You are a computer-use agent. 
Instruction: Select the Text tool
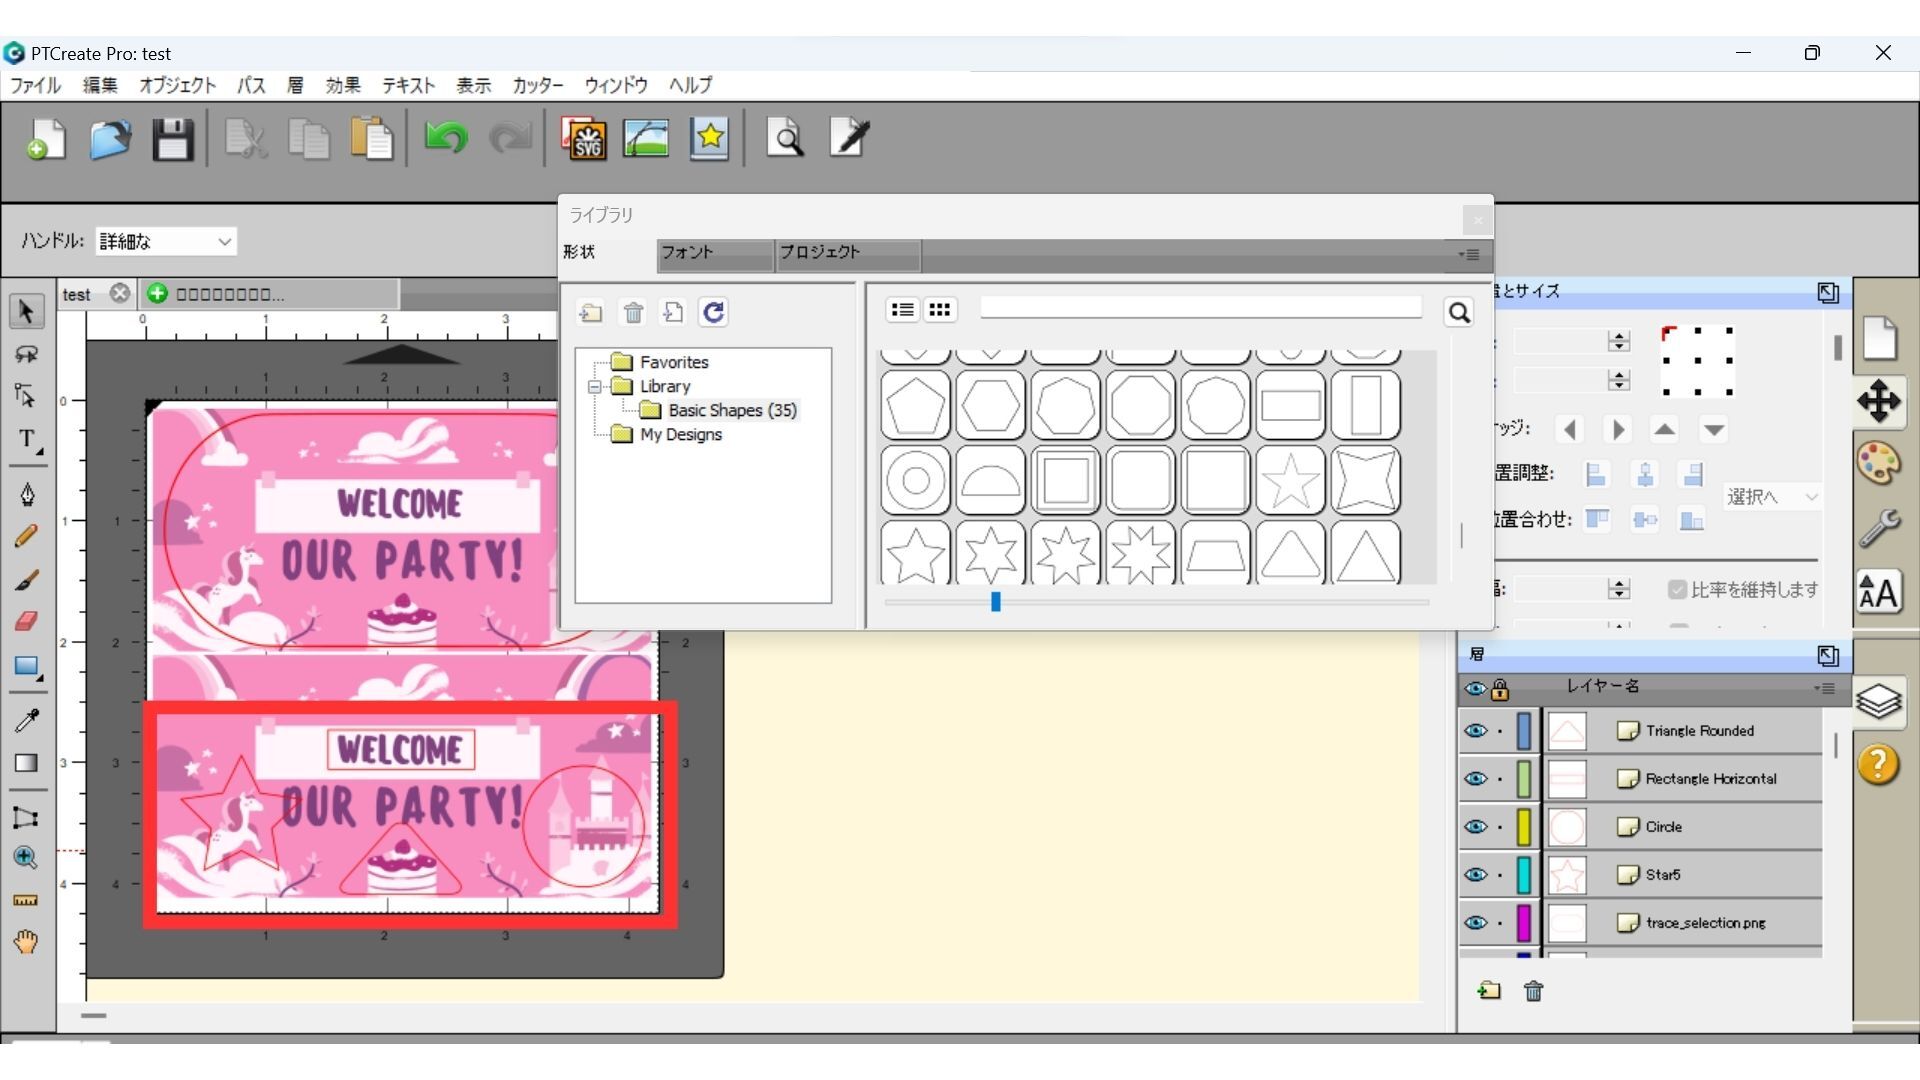click(x=27, y=440)
